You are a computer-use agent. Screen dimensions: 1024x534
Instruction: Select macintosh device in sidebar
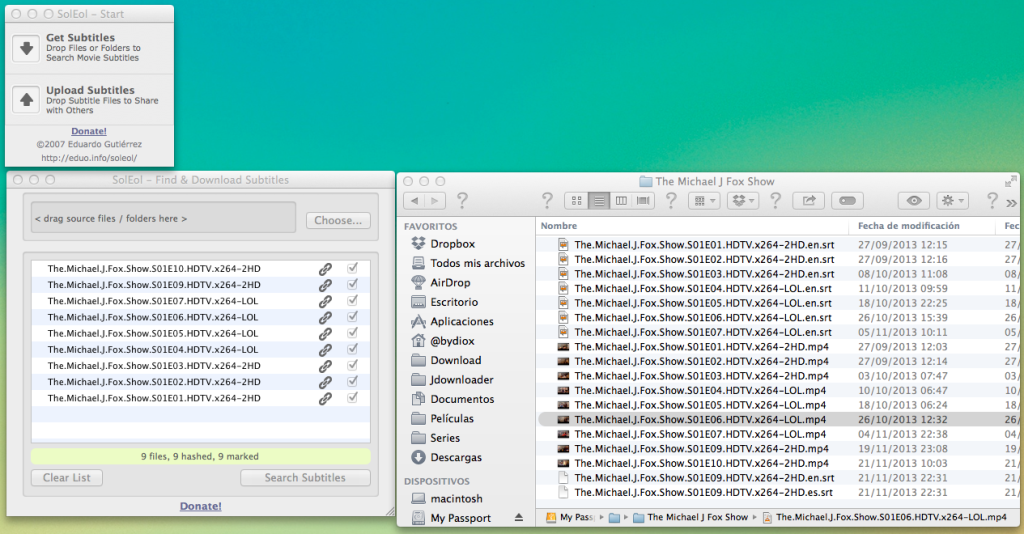[x=447, y=498]
